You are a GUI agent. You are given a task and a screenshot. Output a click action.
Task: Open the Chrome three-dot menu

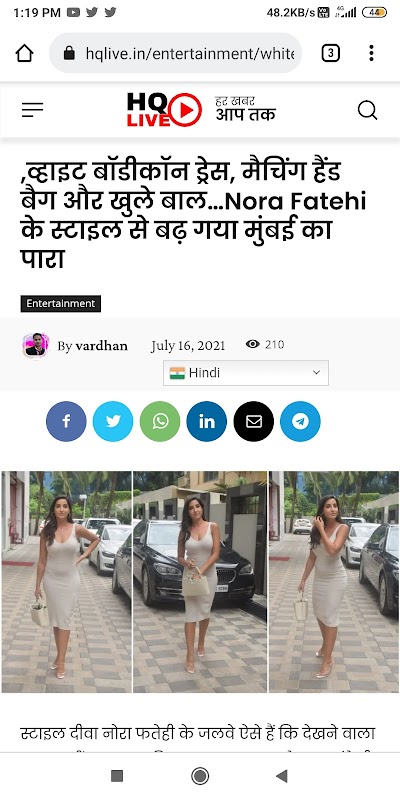[x=371, y=53]
